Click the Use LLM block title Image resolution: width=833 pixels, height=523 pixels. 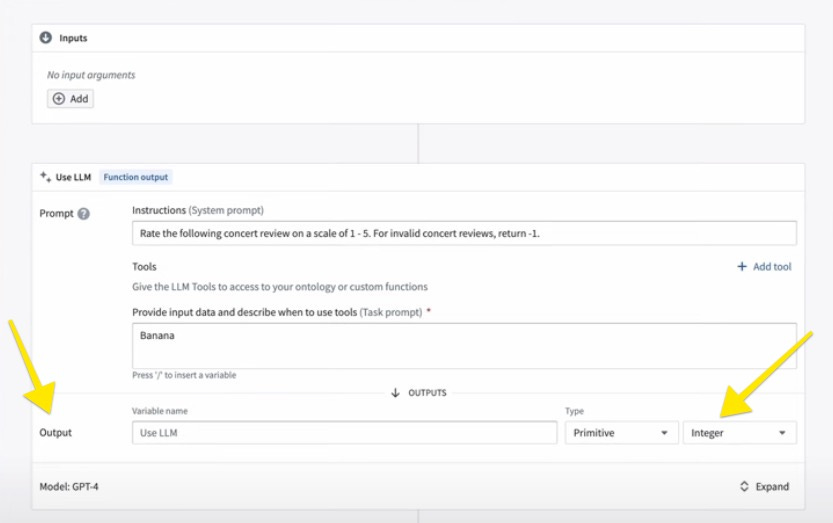coord(73,177)
